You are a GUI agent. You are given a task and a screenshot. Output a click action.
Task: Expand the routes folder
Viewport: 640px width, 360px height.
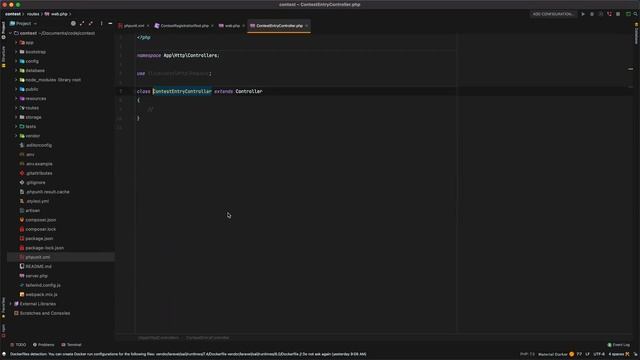click(x=16, y=108)
